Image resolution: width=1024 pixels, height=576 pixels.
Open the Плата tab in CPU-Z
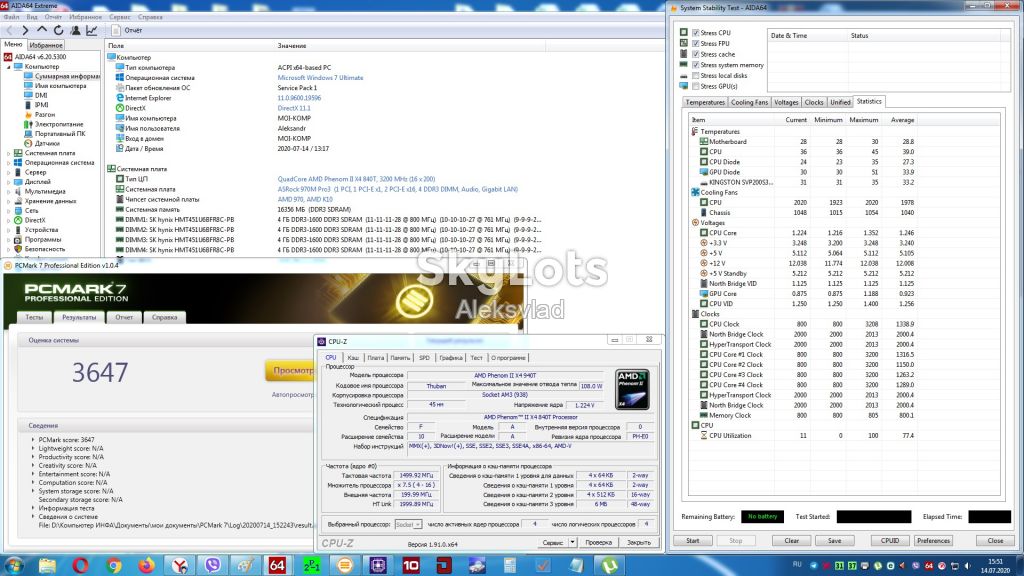pyautogui.click(x=376, y=358)
